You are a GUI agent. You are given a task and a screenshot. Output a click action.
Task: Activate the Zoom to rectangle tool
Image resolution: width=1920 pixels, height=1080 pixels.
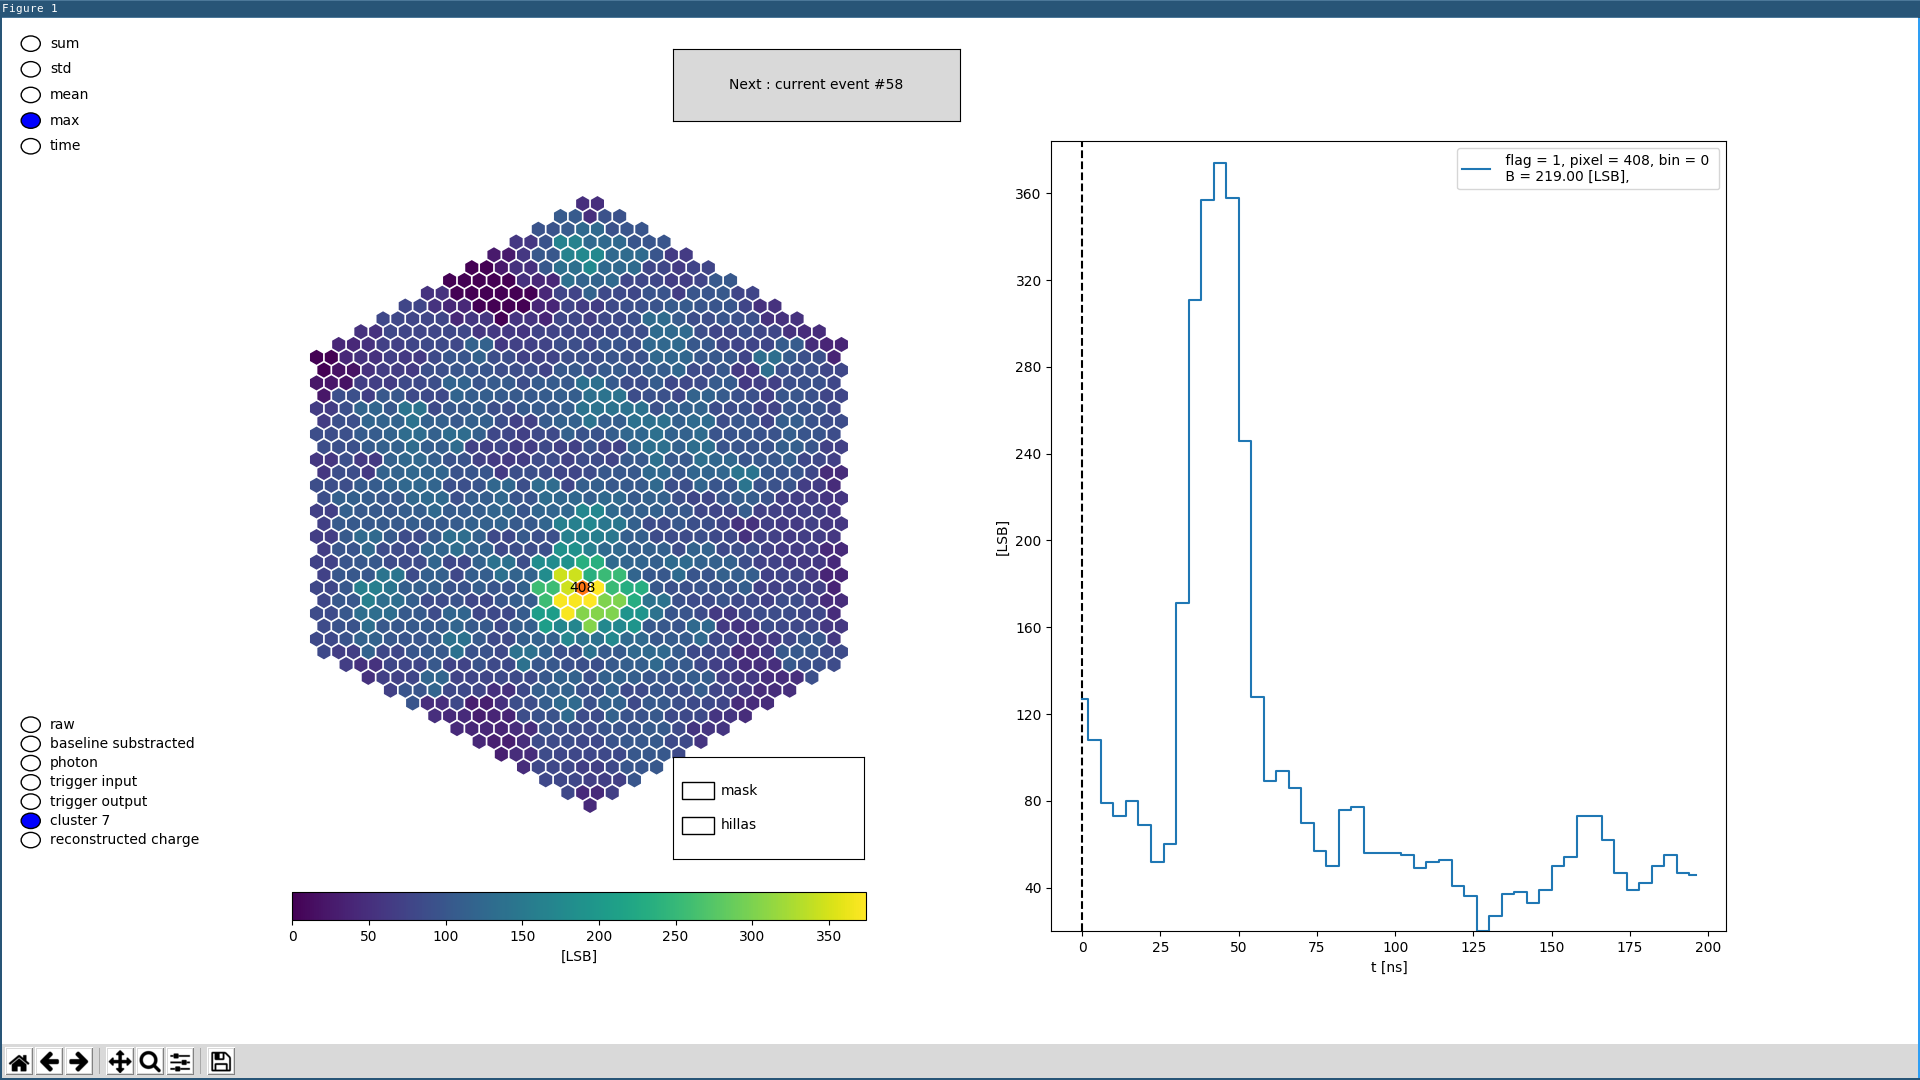coord(150,1061)
